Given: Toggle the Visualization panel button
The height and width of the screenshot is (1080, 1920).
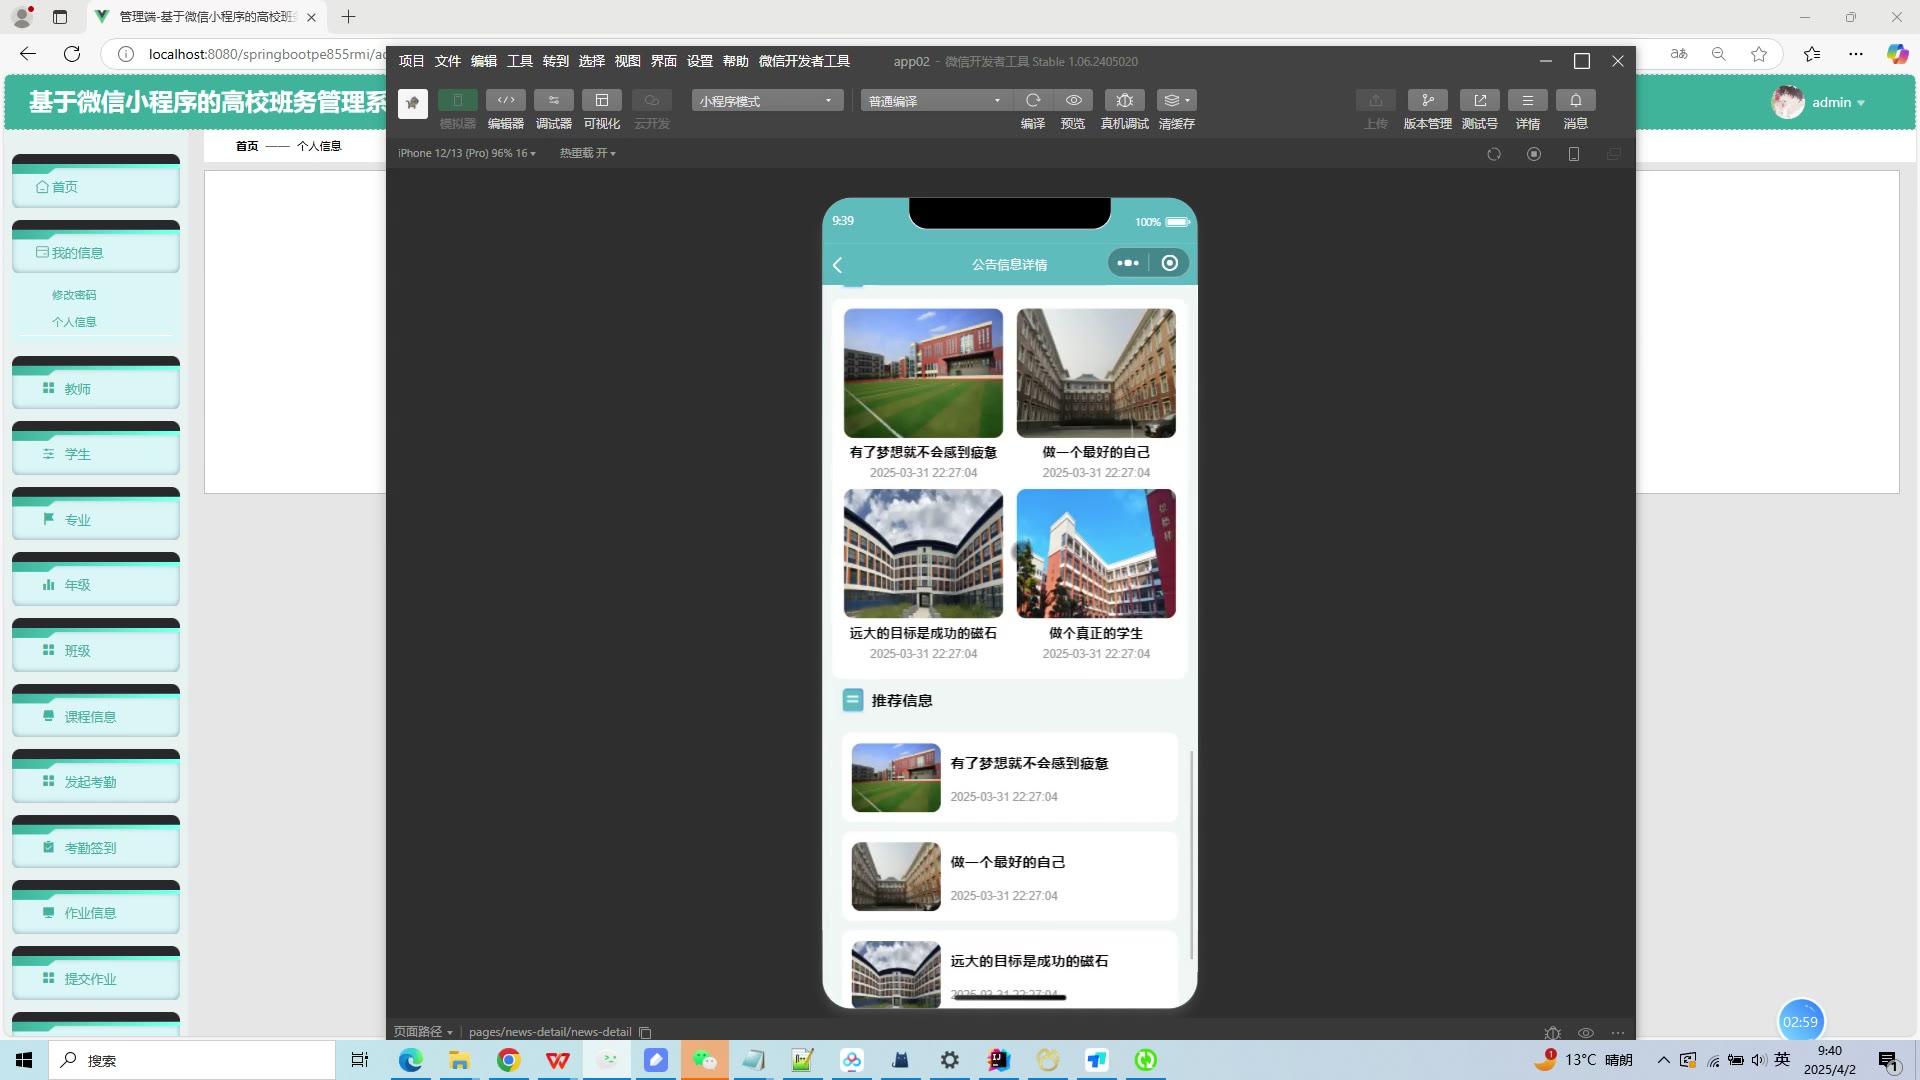Looking at the screenshot, I should pyautogui.click(x=601, y=100).
